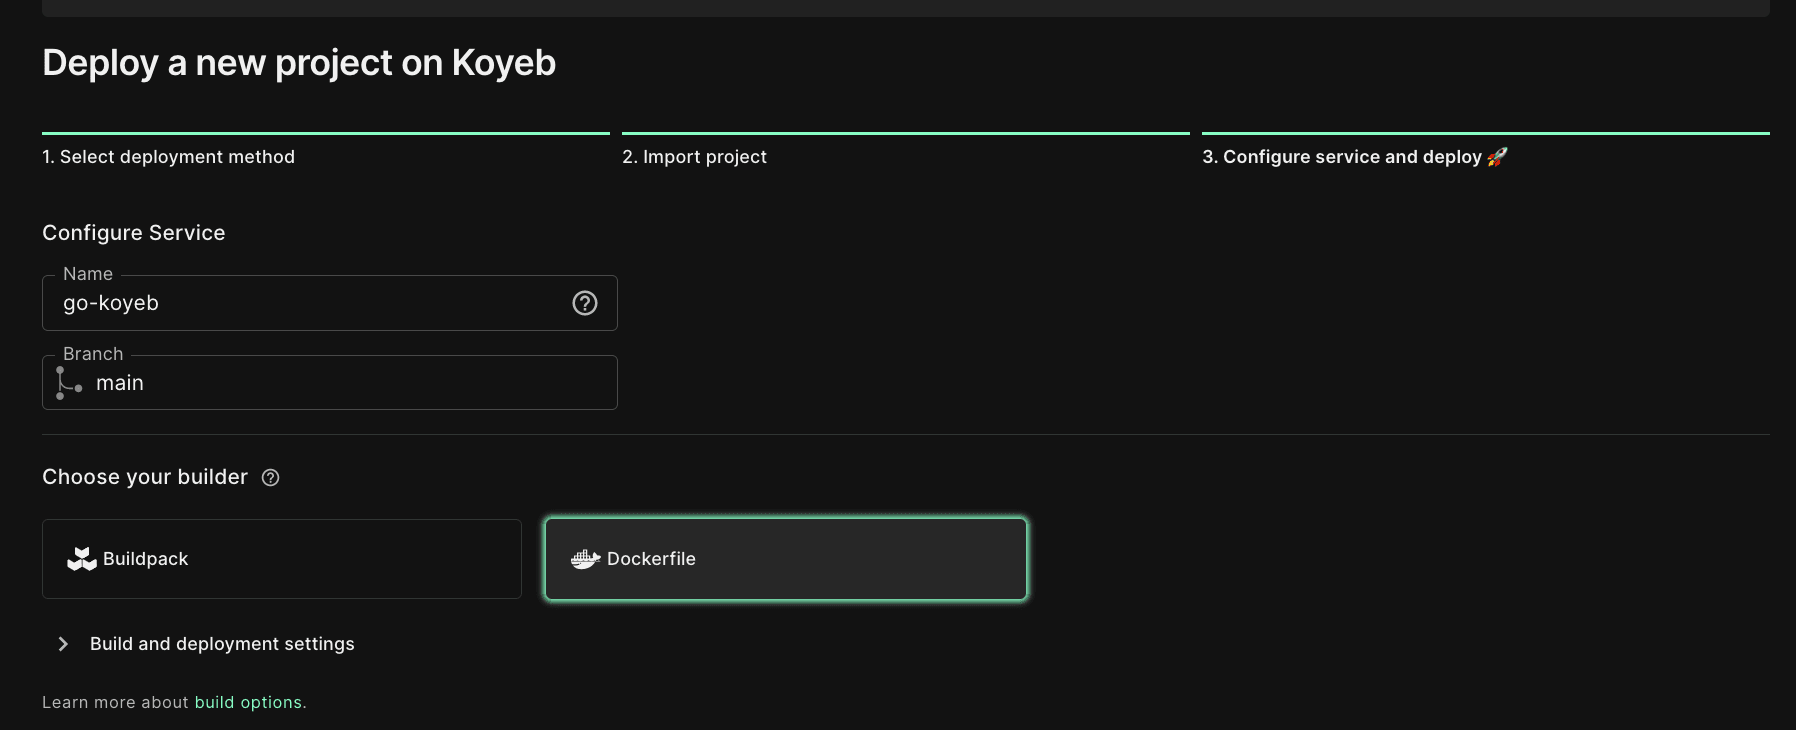Open the Branch selector showing main
The width and height of the screenshot is (1796, 730).
[x=330, y=383]
